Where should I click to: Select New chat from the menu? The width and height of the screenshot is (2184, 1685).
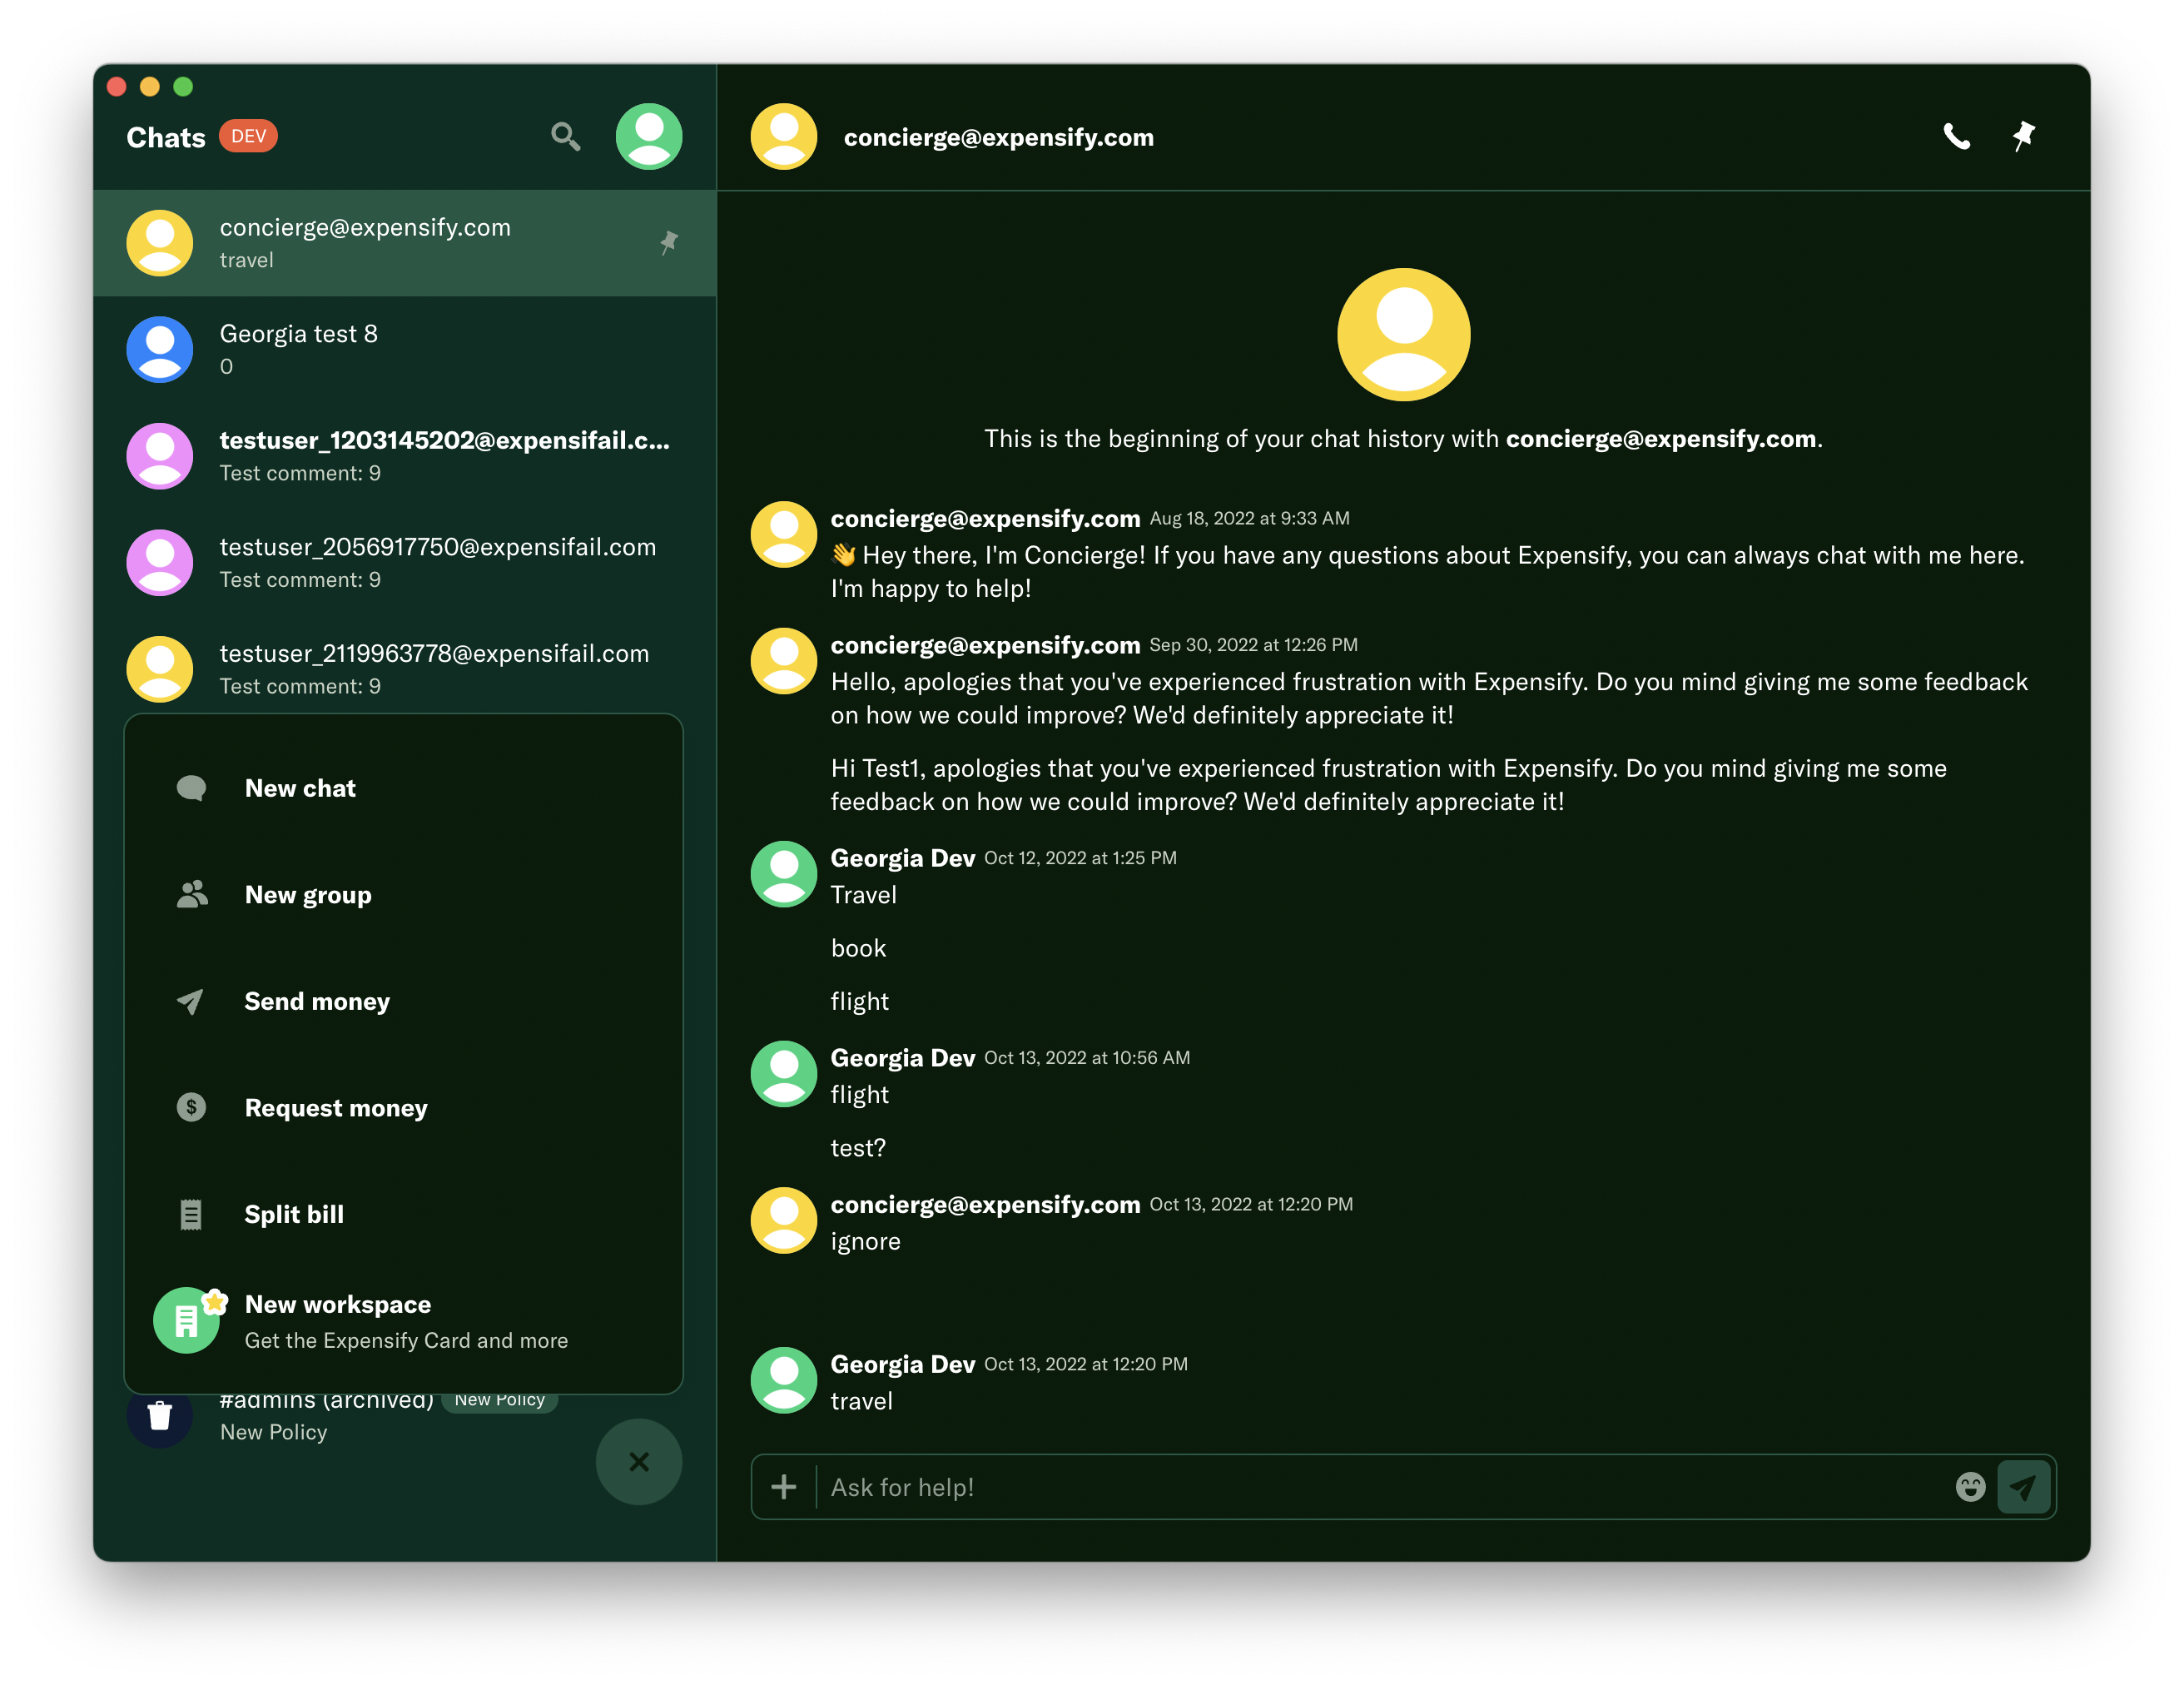click(x=300, y=788)
